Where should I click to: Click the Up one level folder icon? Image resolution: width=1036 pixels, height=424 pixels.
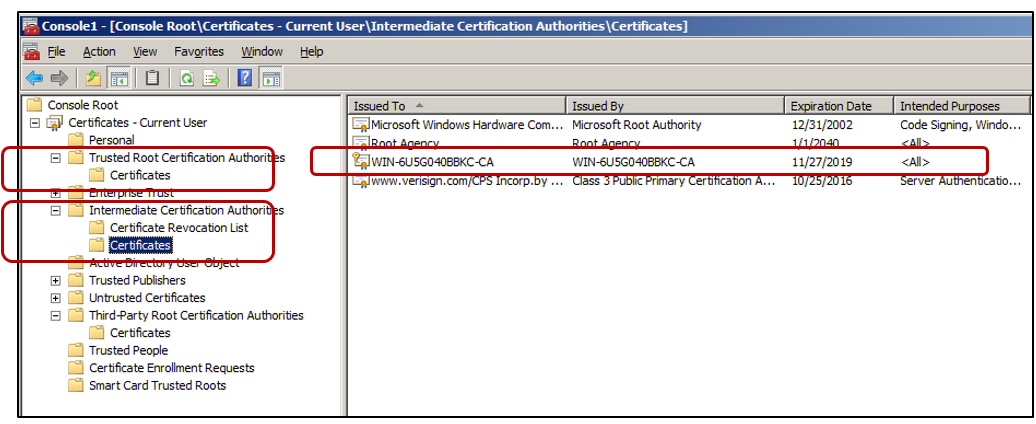tap(93, 78)
